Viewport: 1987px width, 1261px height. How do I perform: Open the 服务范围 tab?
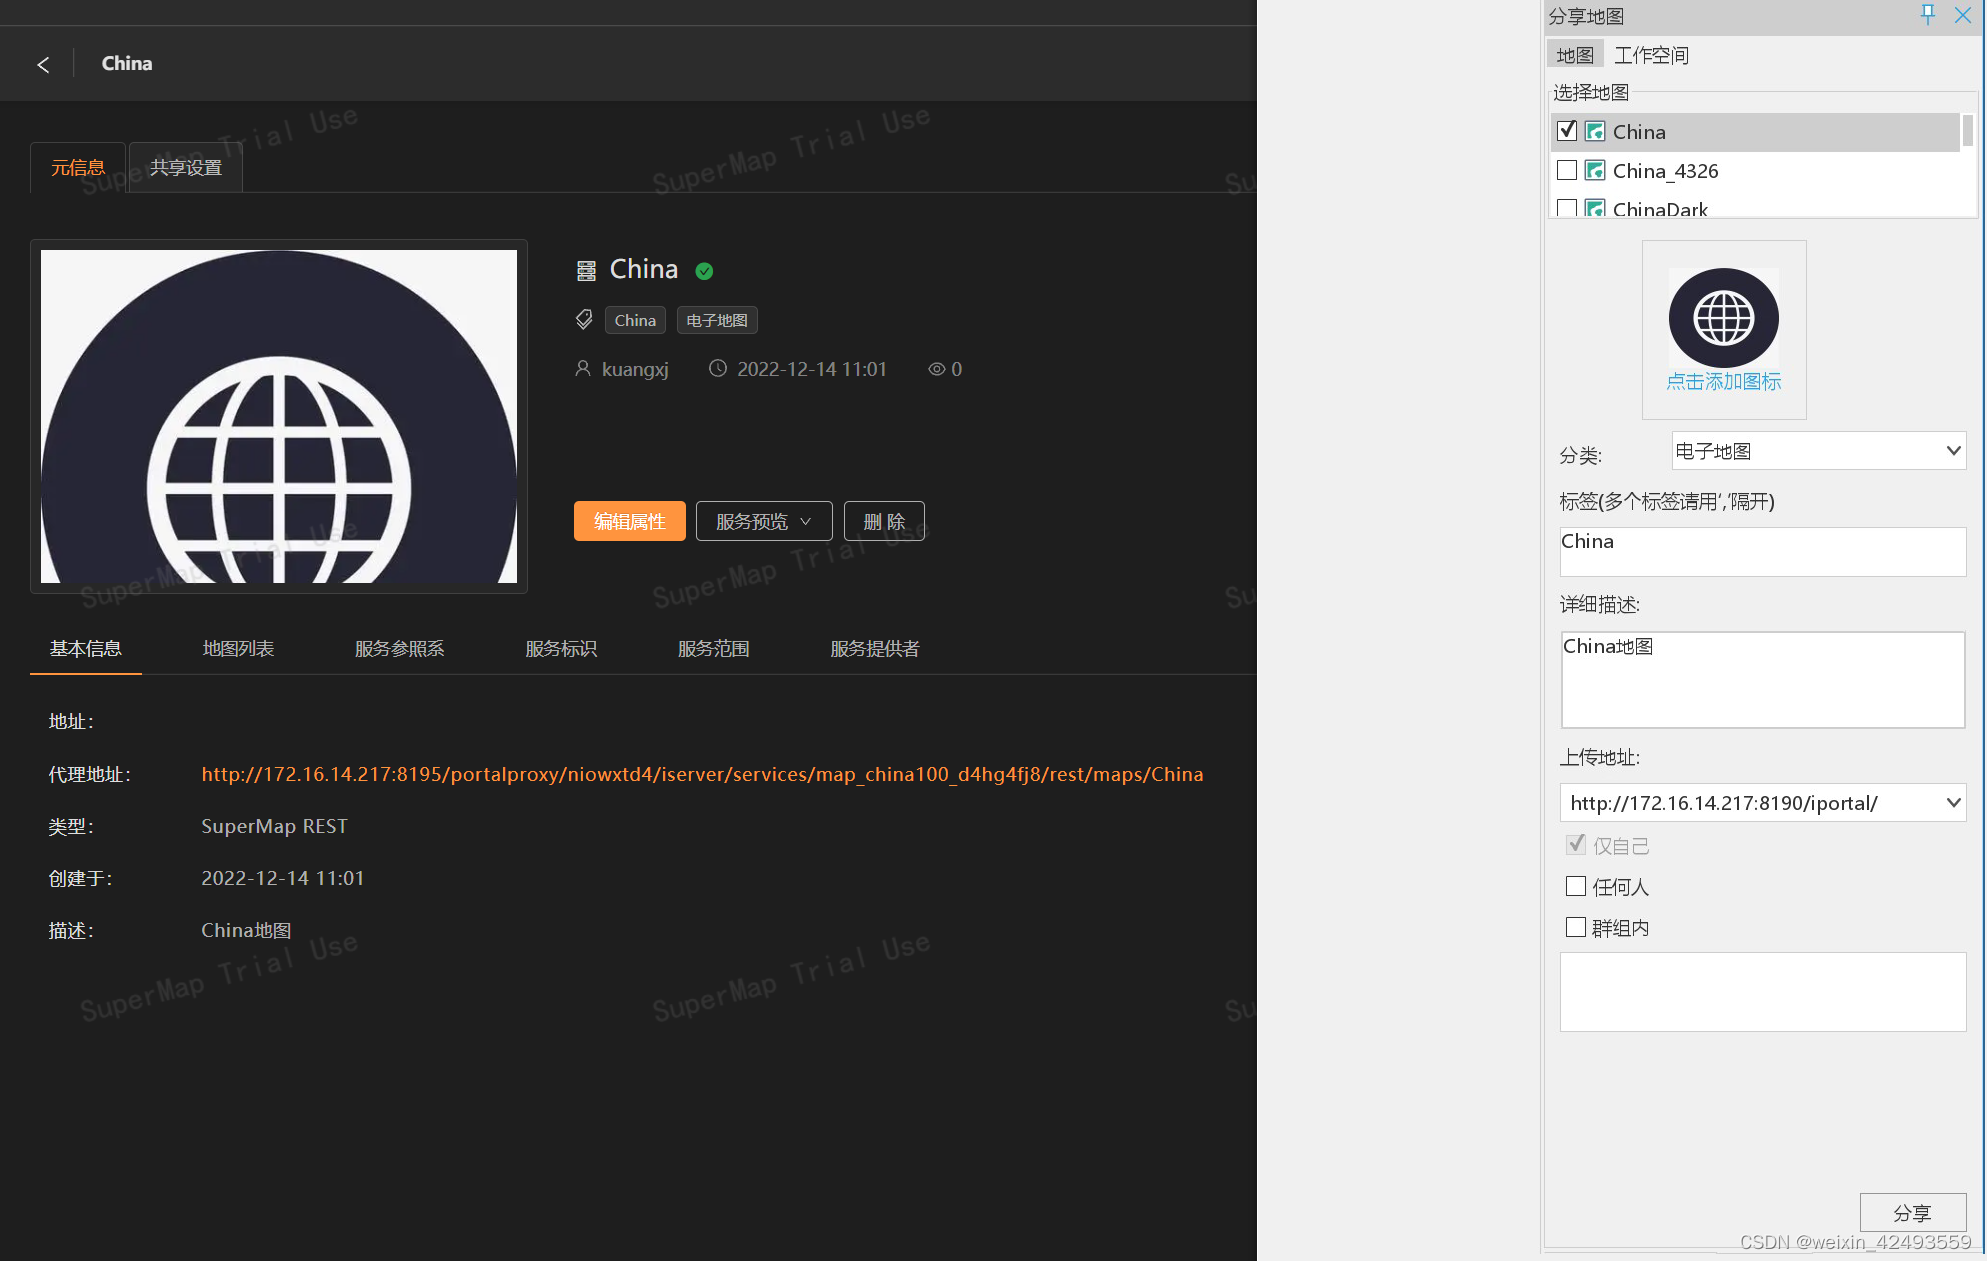[x=714, y=649]
